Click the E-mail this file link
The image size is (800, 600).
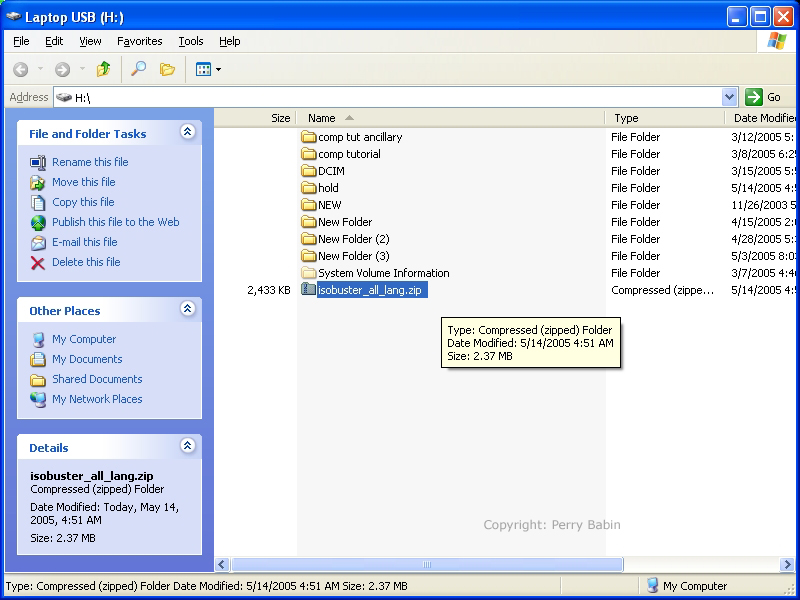pos(84,242)
